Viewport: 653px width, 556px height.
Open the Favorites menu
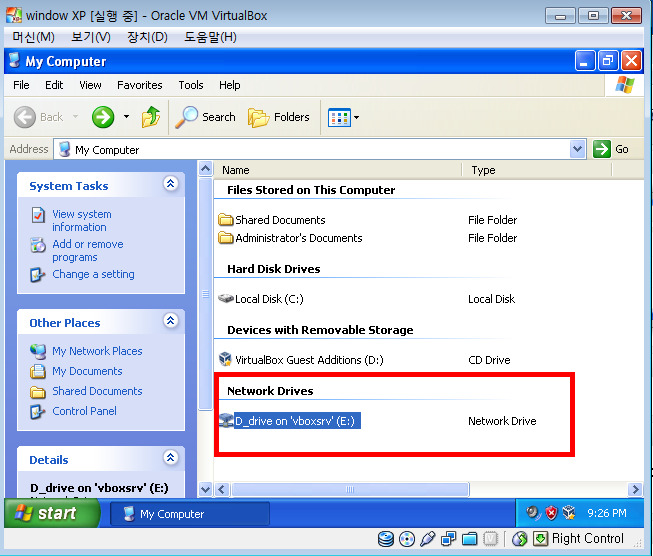(x=139, y=85)
